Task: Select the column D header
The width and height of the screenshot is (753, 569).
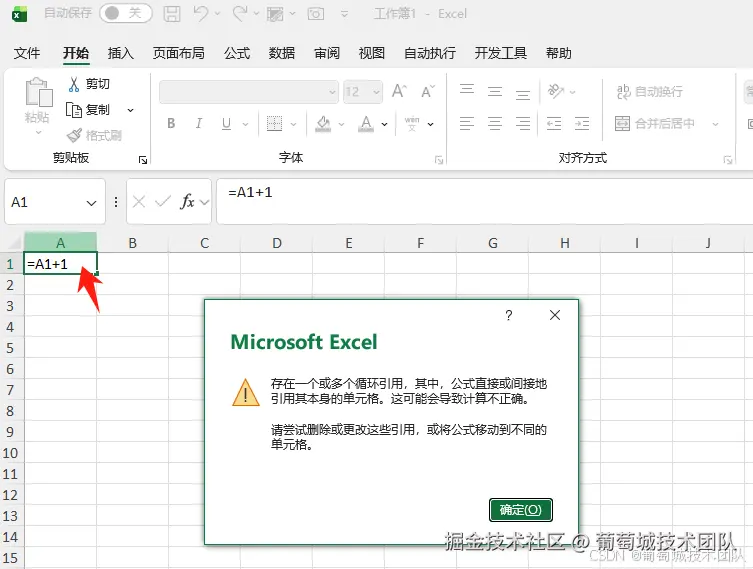Action: (277, 243)
